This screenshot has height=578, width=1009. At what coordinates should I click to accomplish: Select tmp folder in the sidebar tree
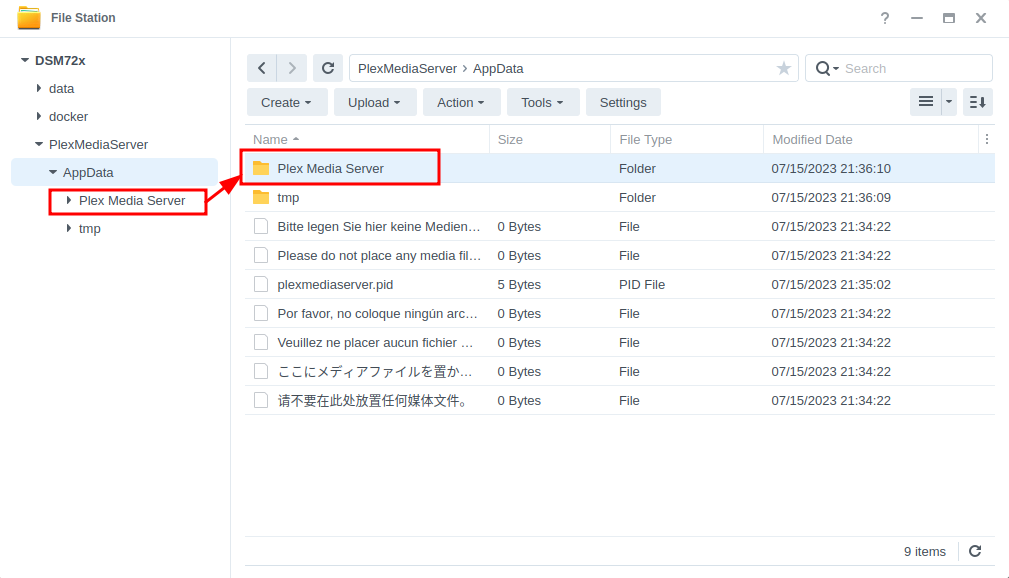point(89,228)
